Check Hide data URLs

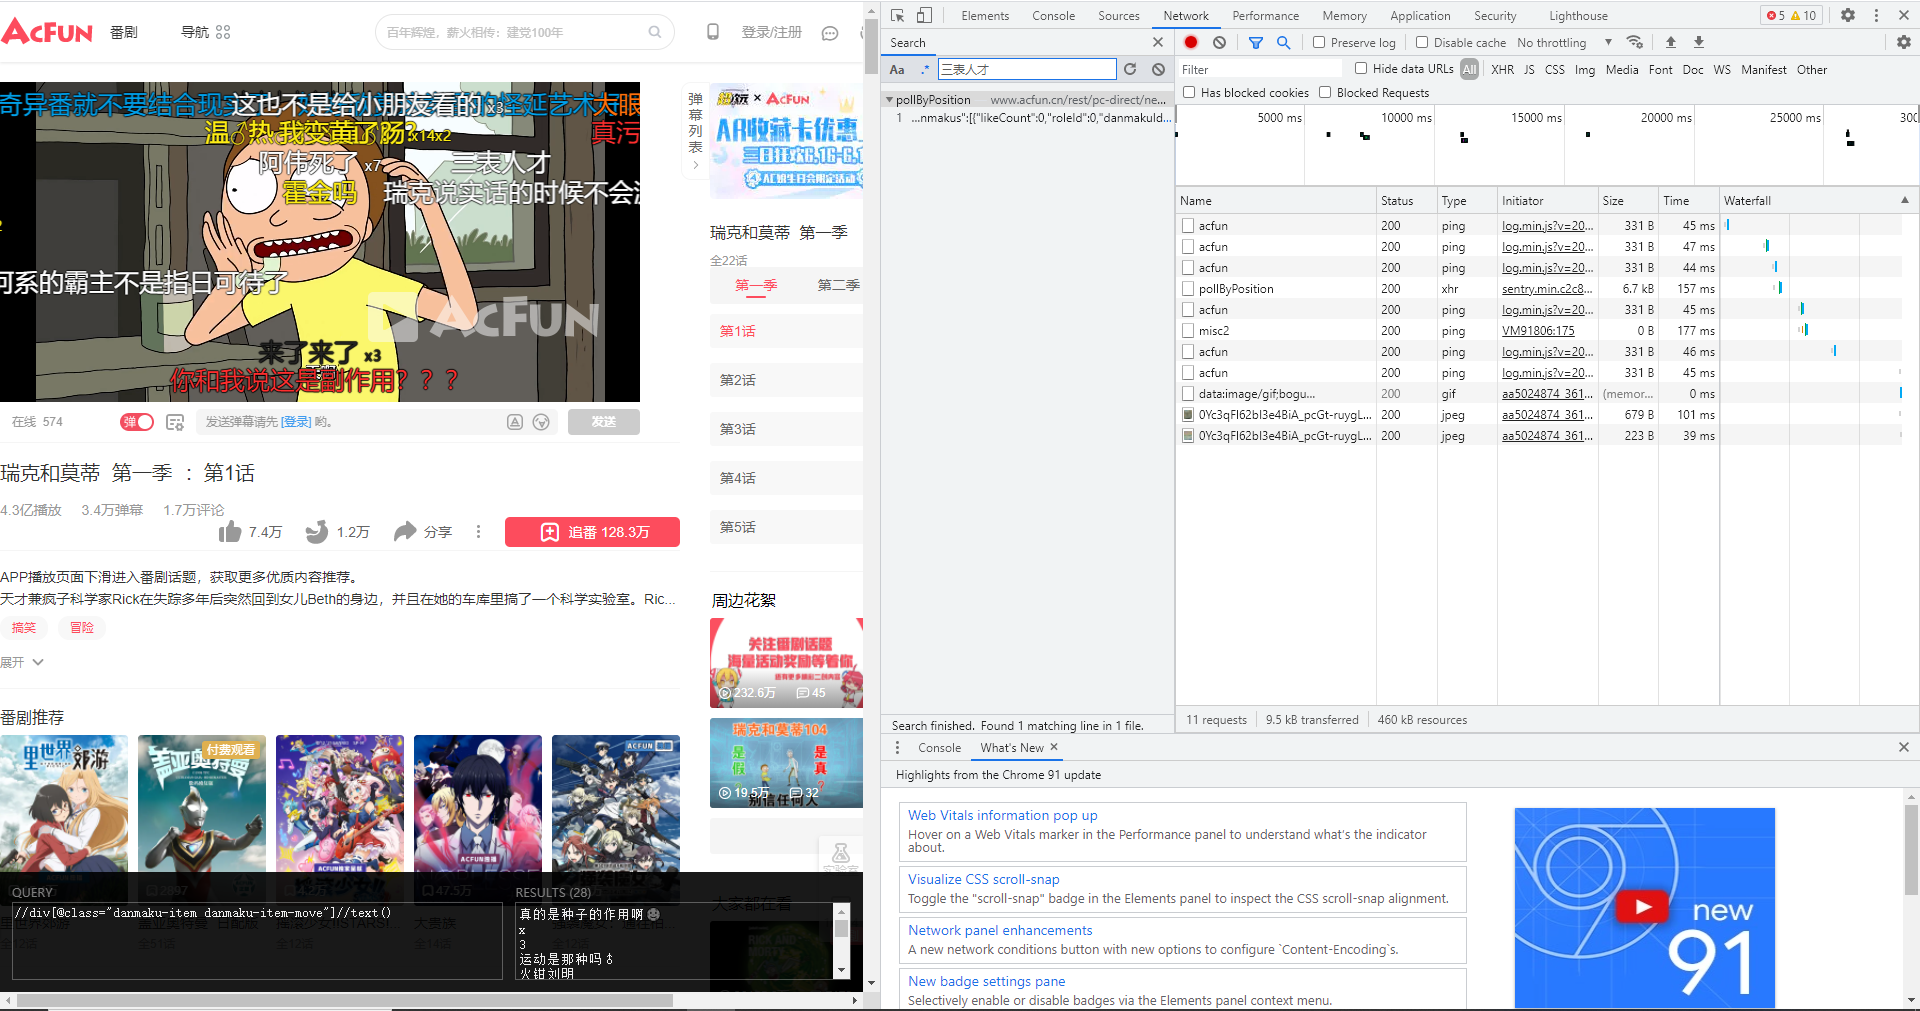1361,68
